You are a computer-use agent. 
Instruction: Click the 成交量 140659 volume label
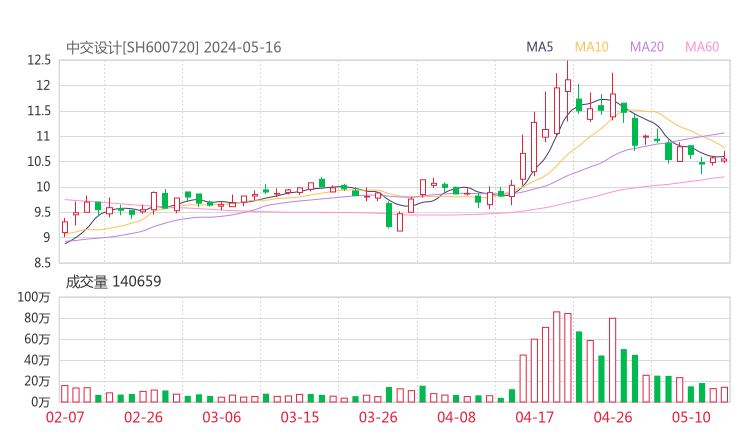point(113,282)
